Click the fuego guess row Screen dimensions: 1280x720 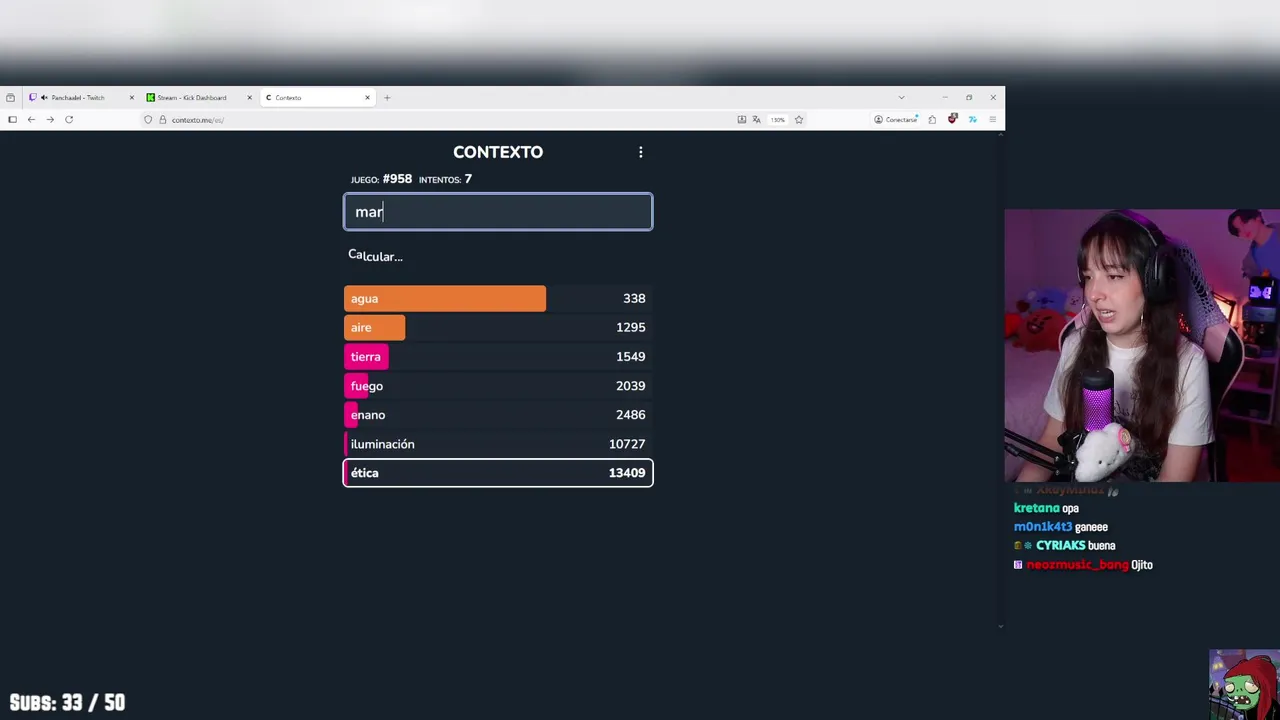click(498, 385)
